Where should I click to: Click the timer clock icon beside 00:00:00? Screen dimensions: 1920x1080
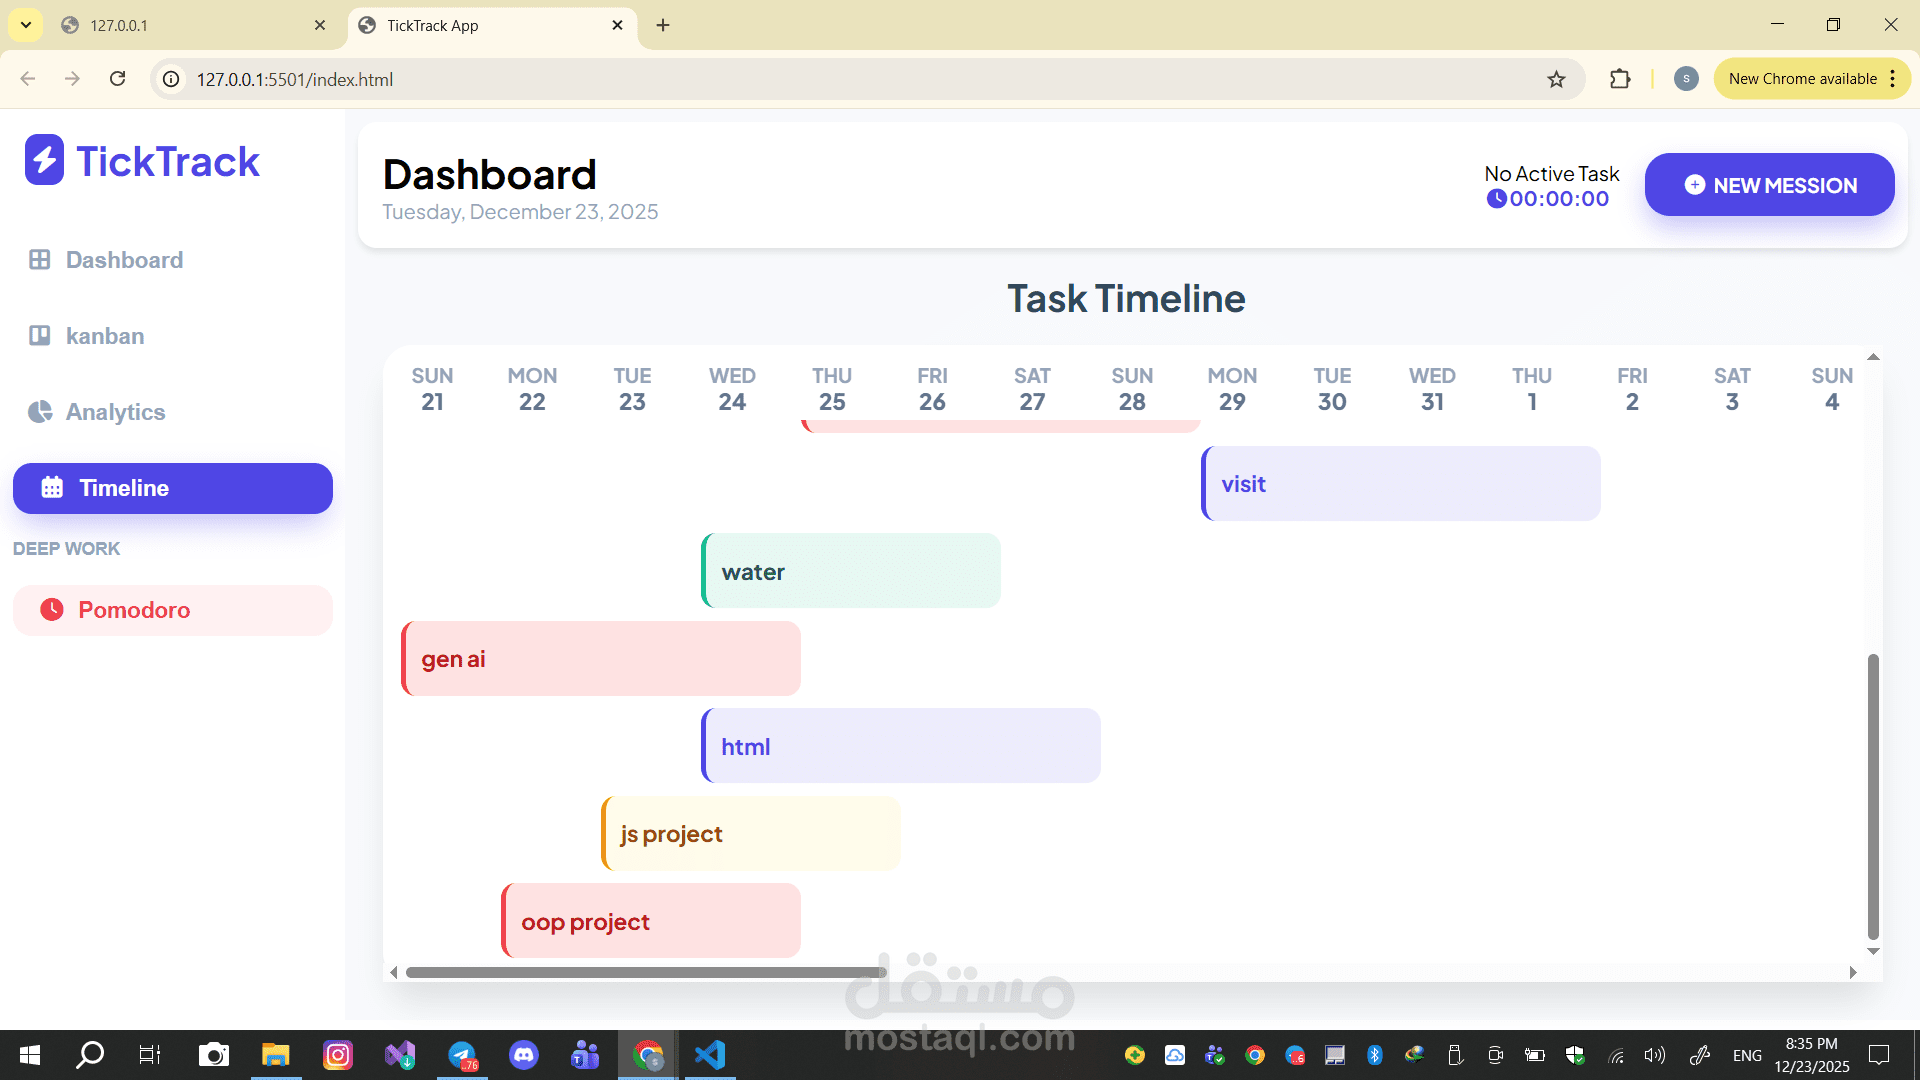coord(1496,199)
